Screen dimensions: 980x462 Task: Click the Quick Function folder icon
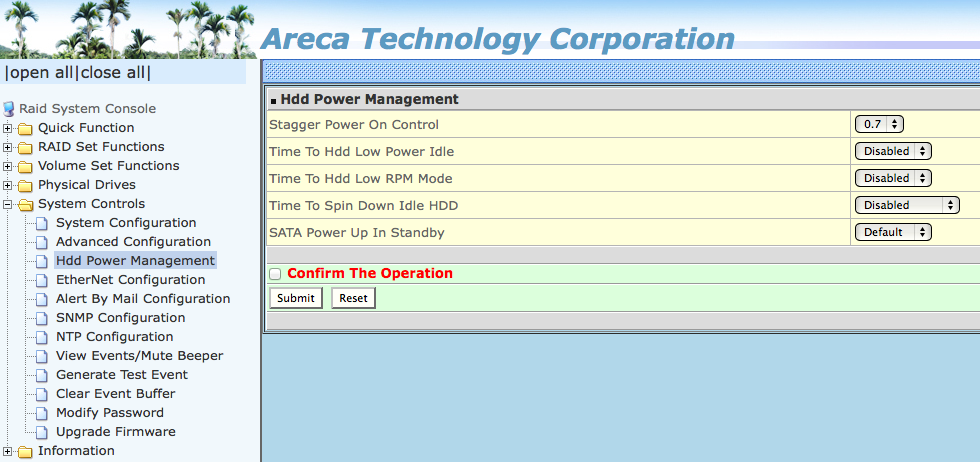(25, 129)
